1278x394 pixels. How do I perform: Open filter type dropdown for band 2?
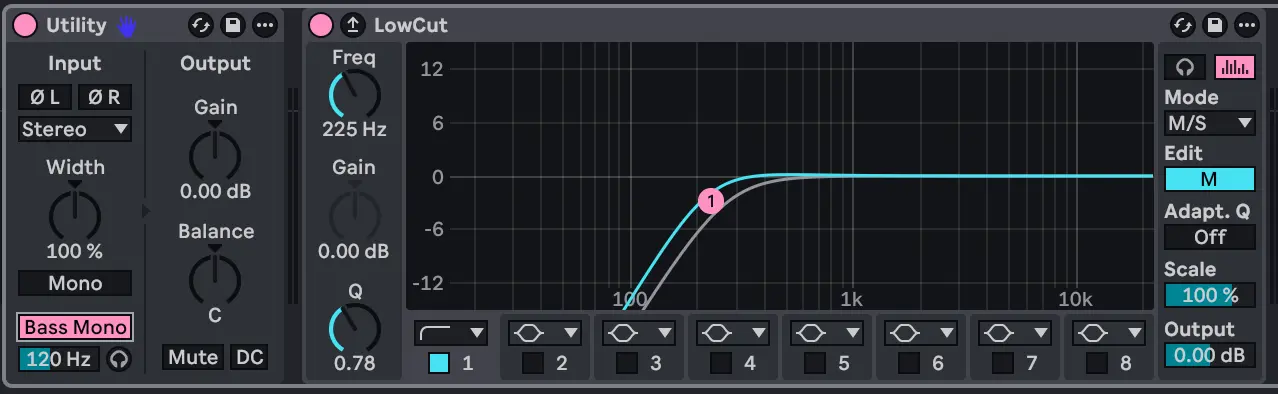544,332
